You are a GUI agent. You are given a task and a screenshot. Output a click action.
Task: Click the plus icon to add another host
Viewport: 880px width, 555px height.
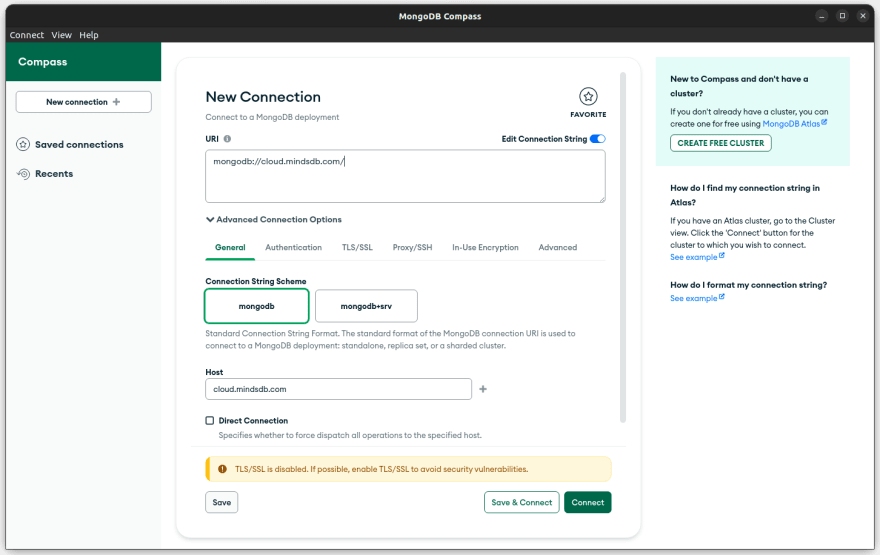point(483,389)
